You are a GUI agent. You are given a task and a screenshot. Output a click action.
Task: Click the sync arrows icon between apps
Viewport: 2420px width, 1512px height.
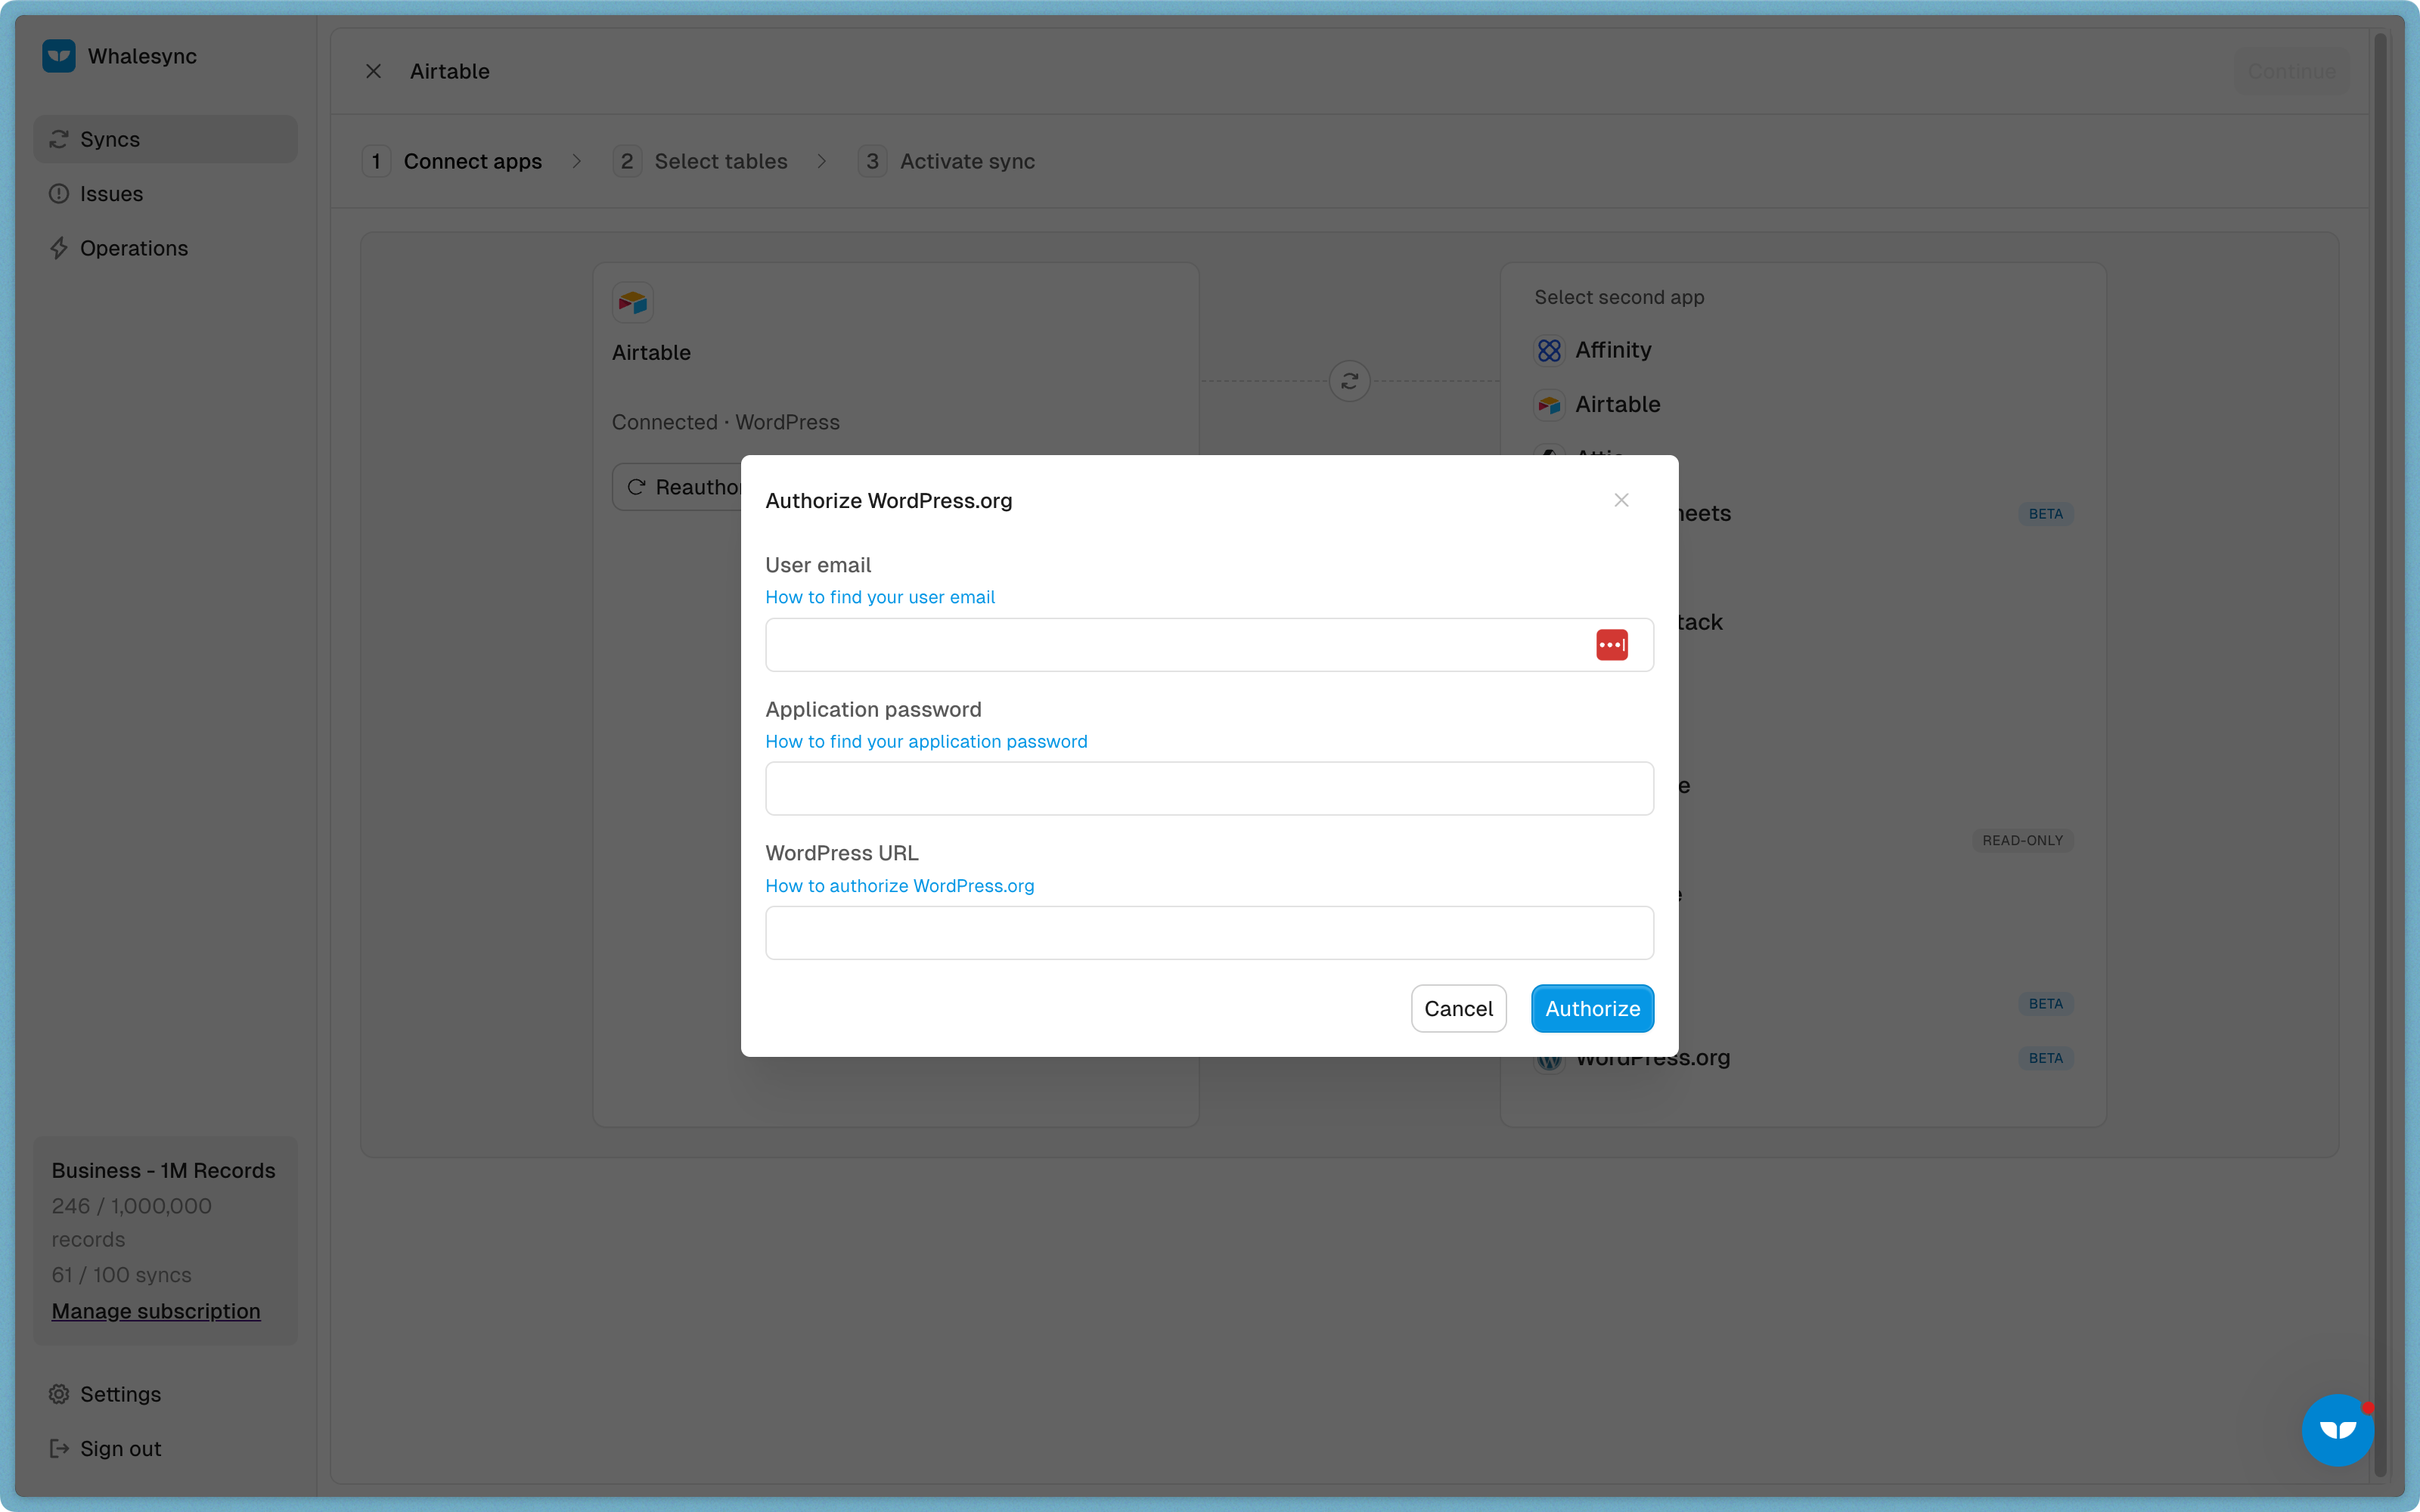click(x=1349, y=381)
